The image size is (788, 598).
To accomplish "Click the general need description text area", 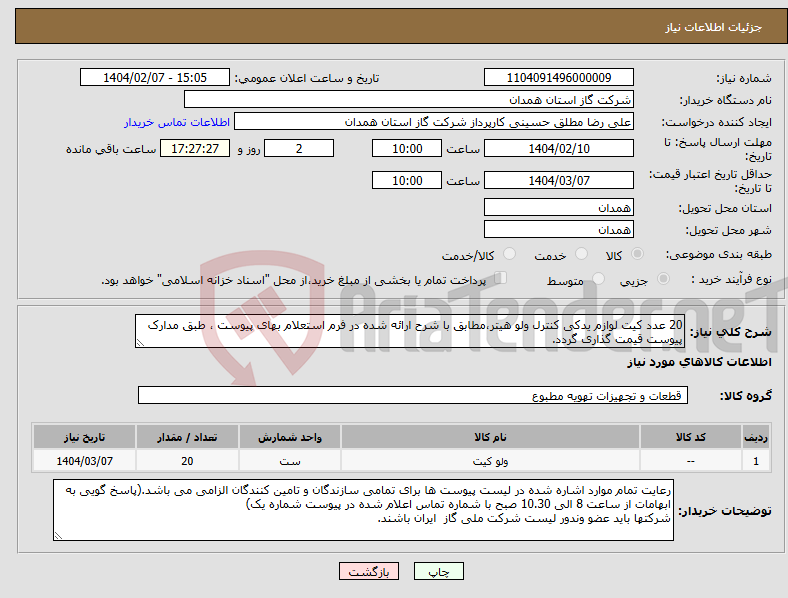I will [x=410, y=331].
